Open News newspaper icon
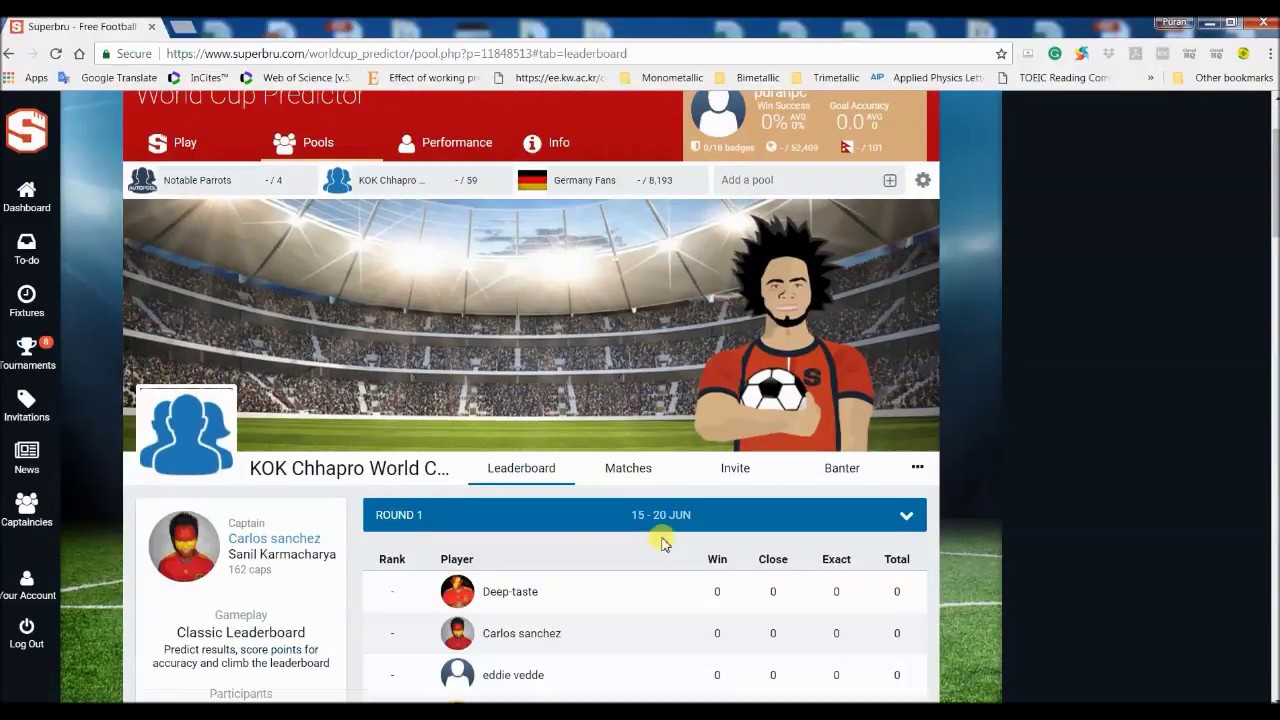This screenshot has height=720, width=1280. pyautogui.click(x=27, y=451)
